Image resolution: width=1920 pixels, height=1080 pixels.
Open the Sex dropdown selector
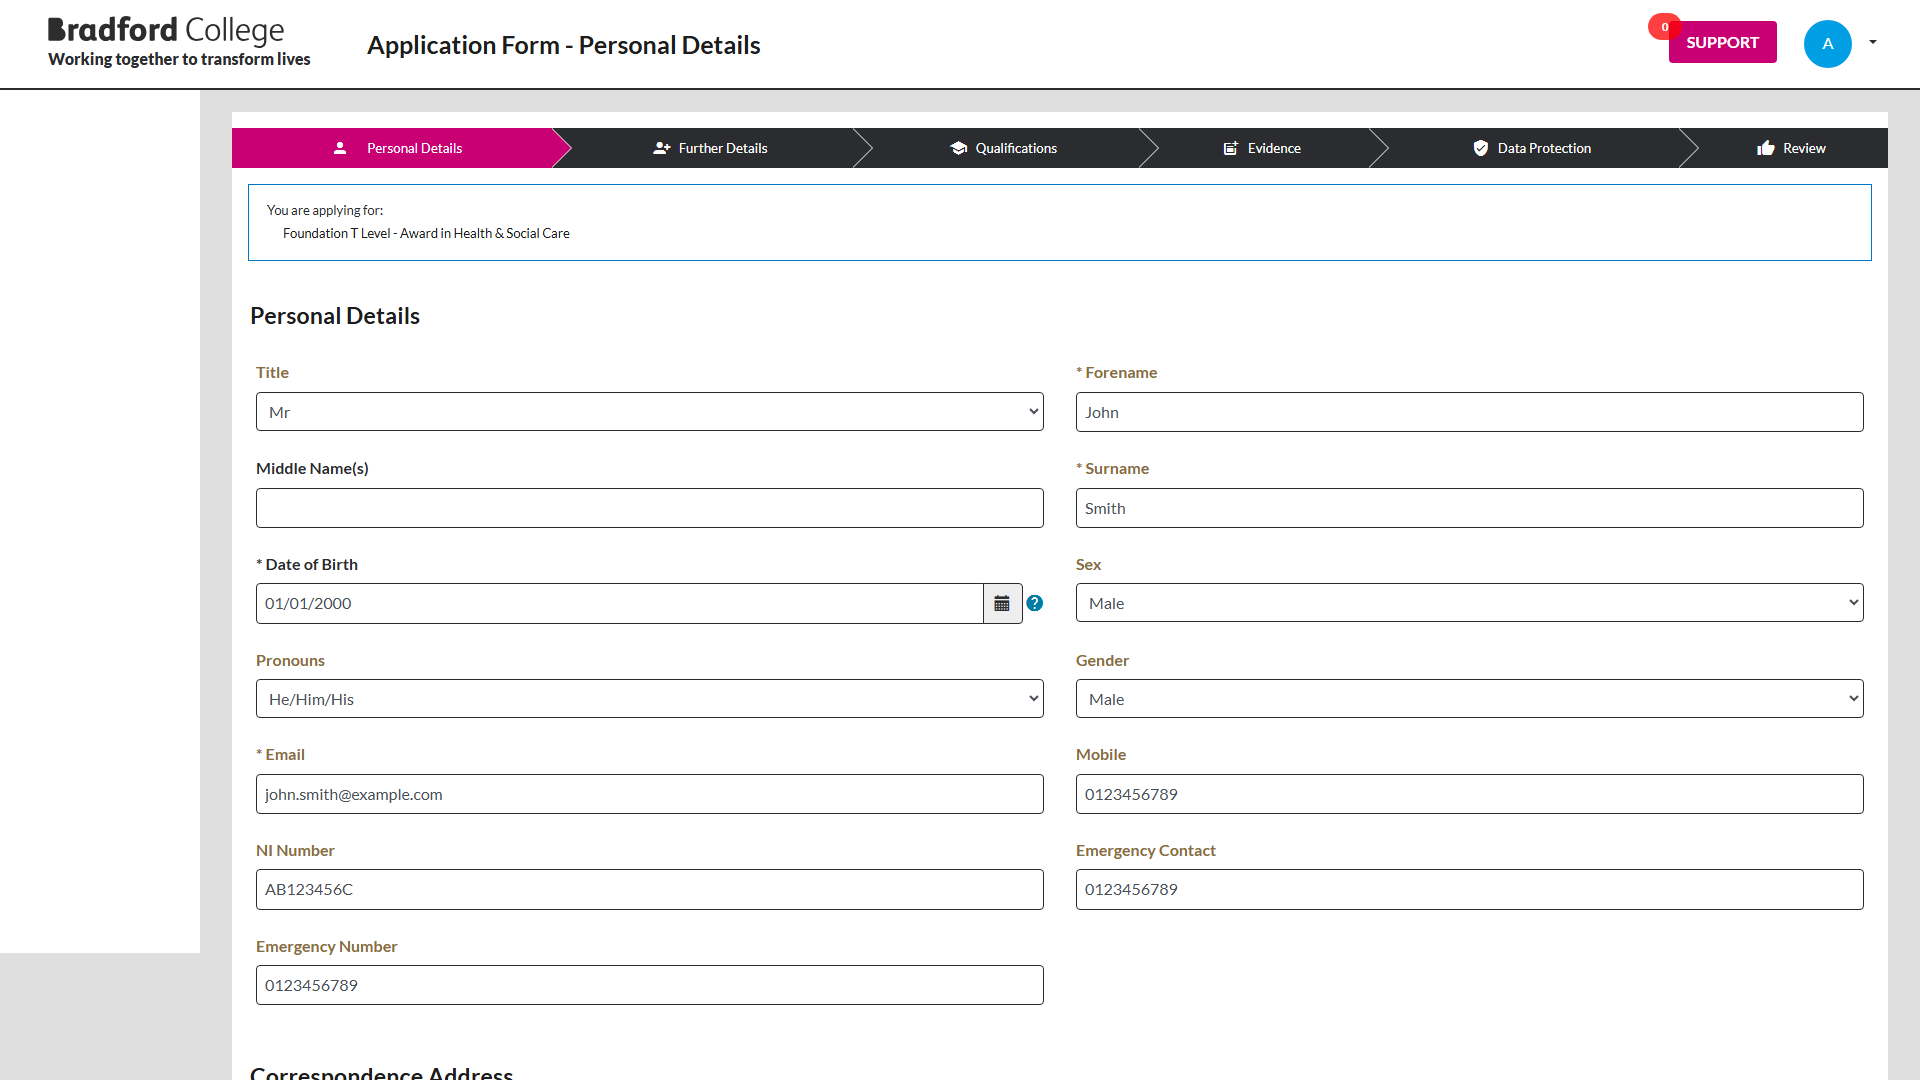[1468, 604]
